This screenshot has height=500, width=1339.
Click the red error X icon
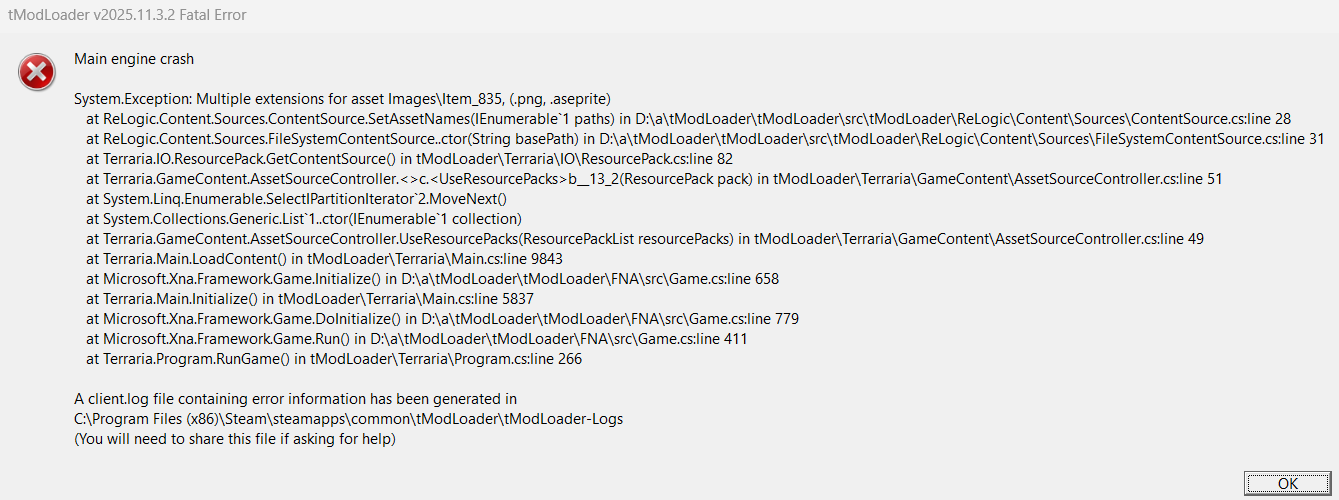(37, 71)
